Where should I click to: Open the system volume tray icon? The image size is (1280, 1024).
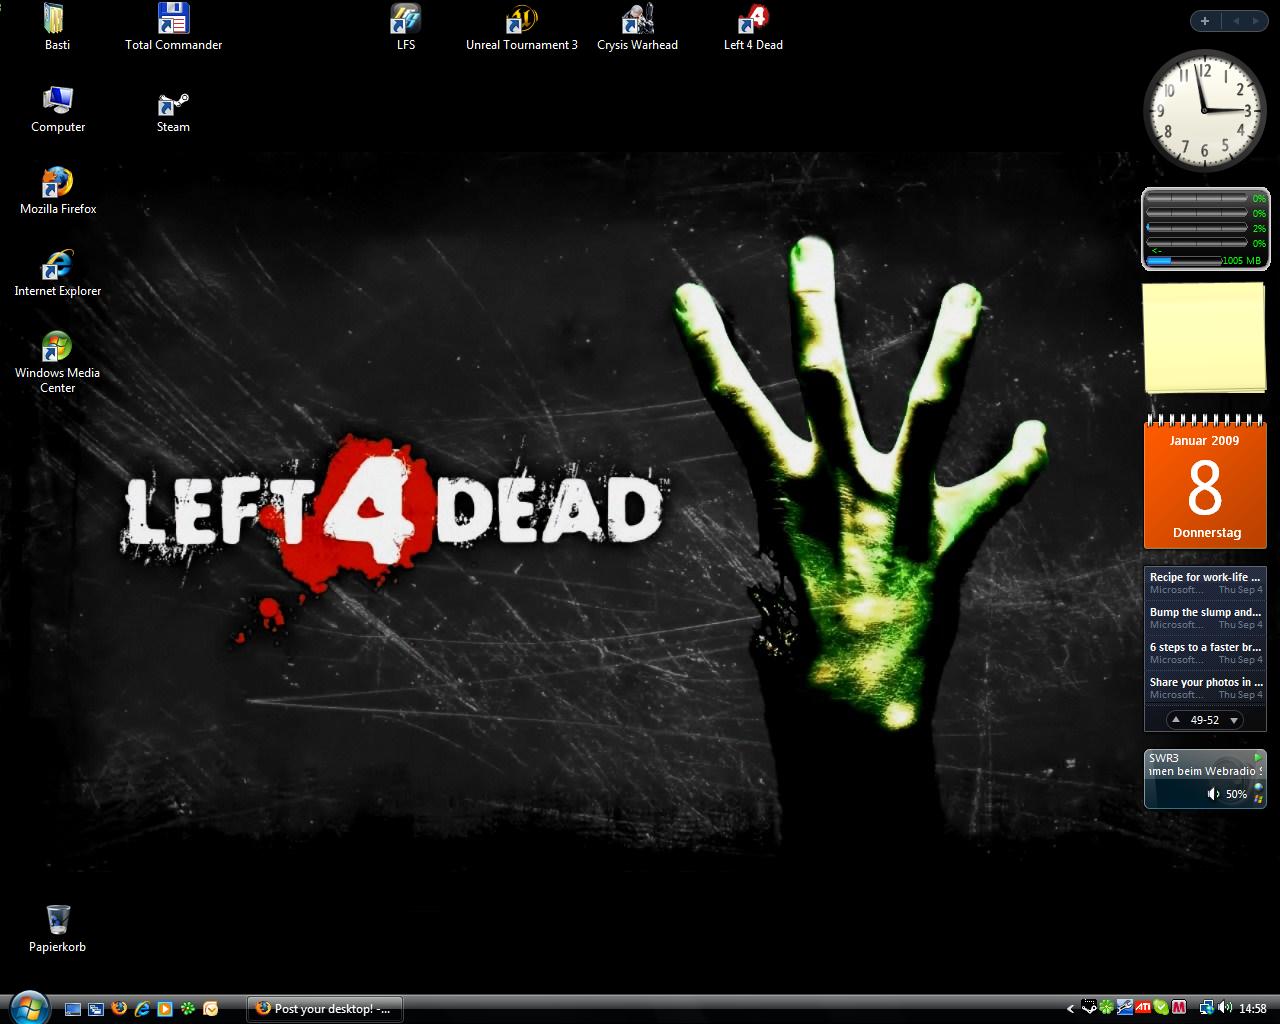(1225, 1008)
